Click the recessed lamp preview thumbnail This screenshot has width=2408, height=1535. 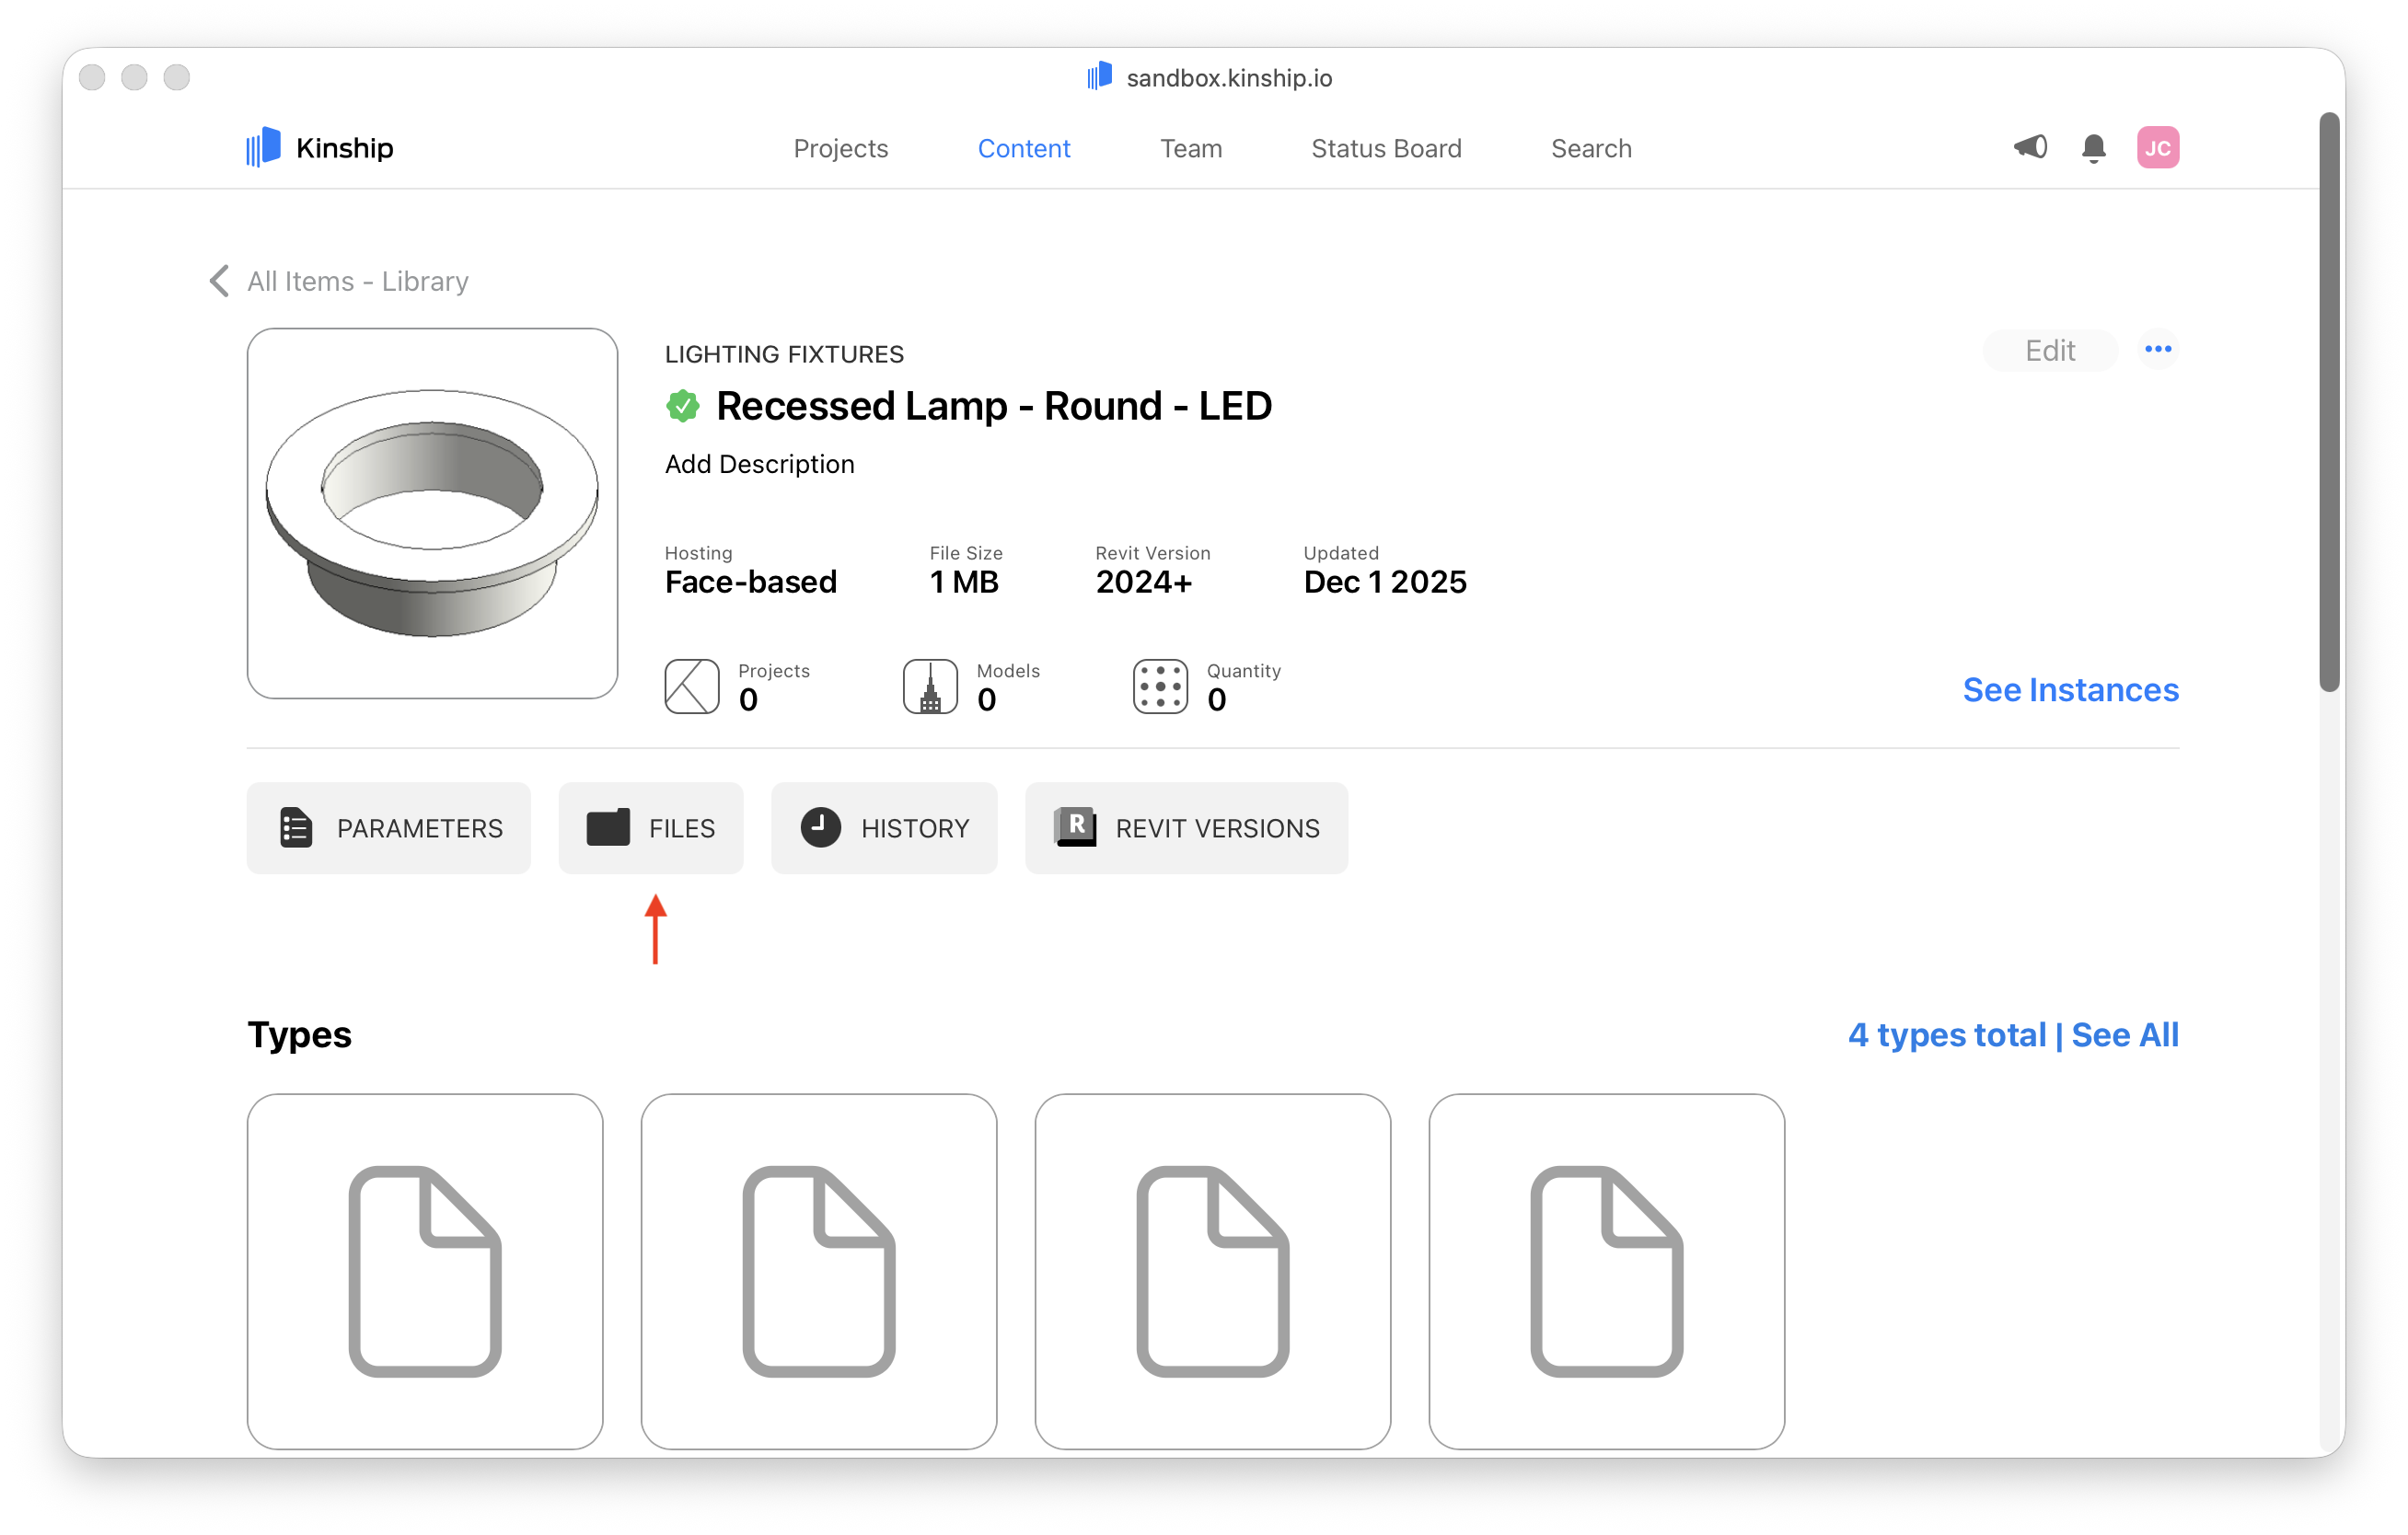coord(432,513)
